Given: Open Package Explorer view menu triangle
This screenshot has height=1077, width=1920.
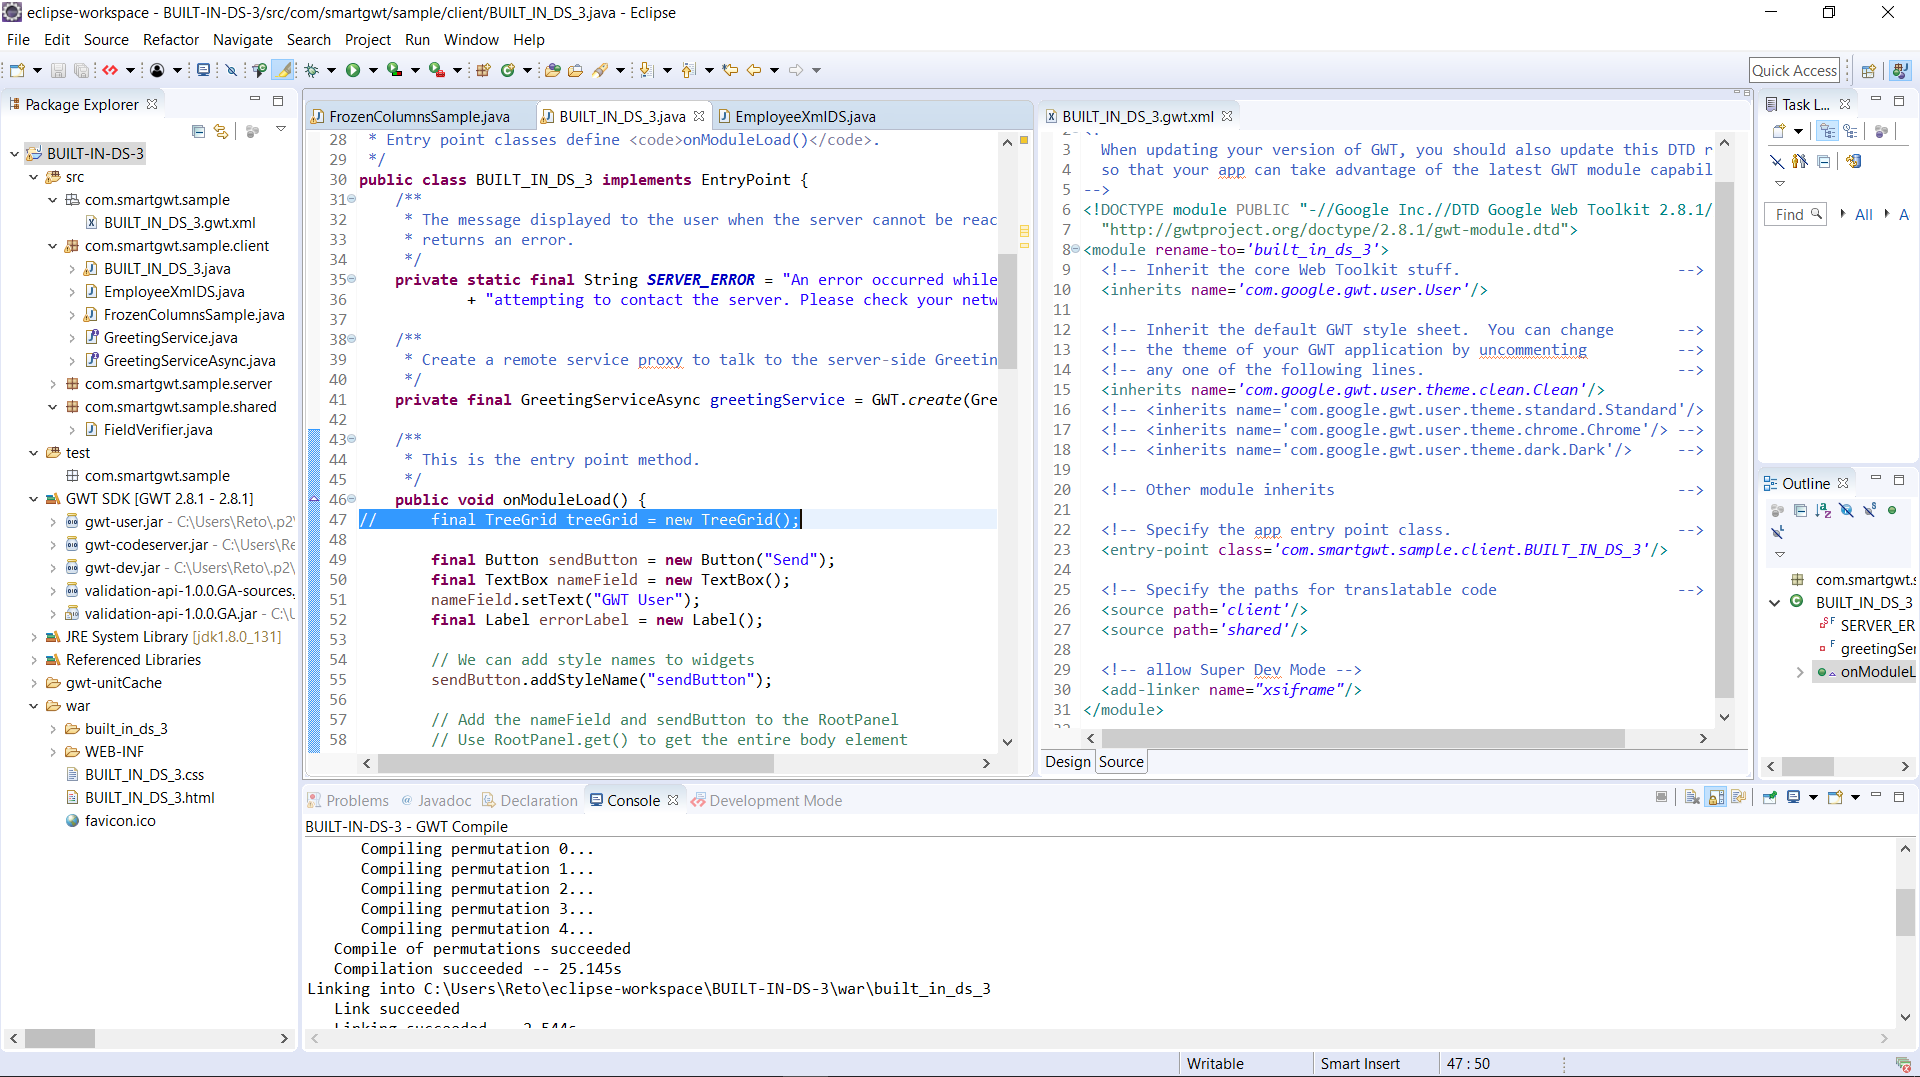Looking at the screenshot, I should pos(281,129).
